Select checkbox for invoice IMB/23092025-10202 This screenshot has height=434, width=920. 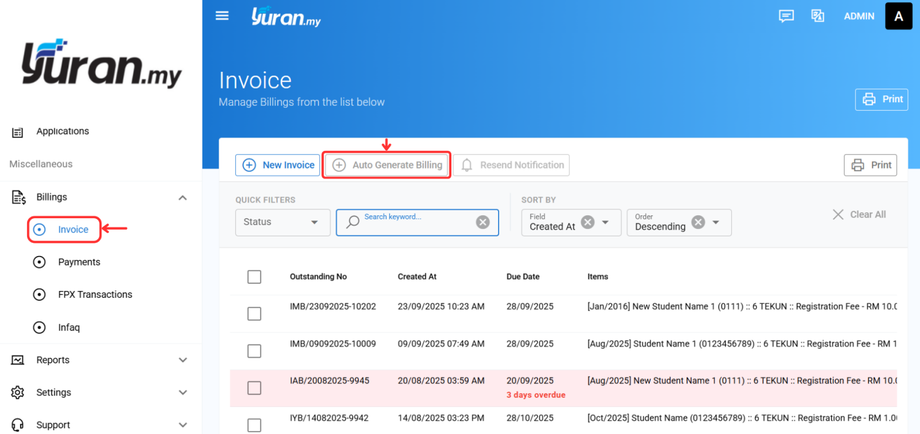(254, 314)
